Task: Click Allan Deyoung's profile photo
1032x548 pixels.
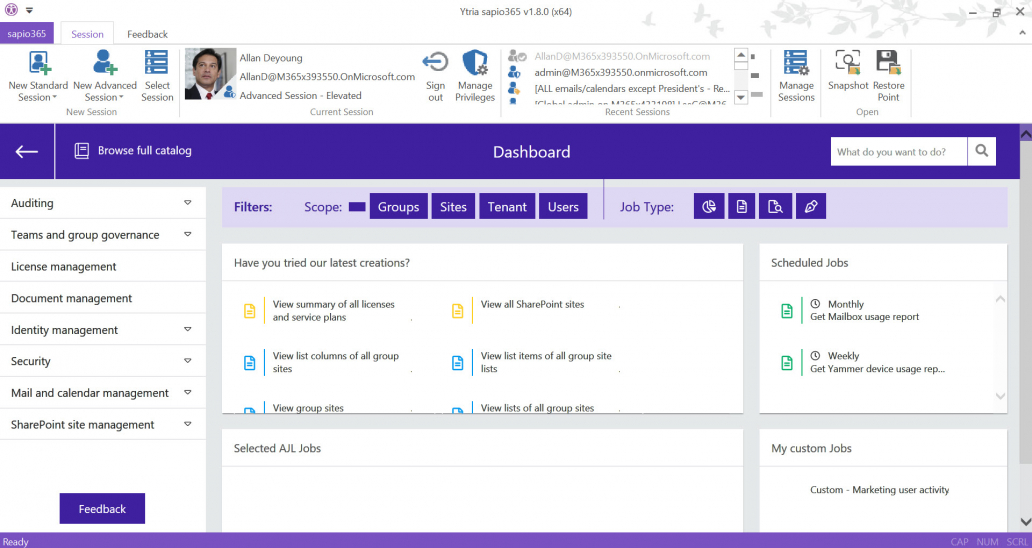Action: tap(210, 74)
